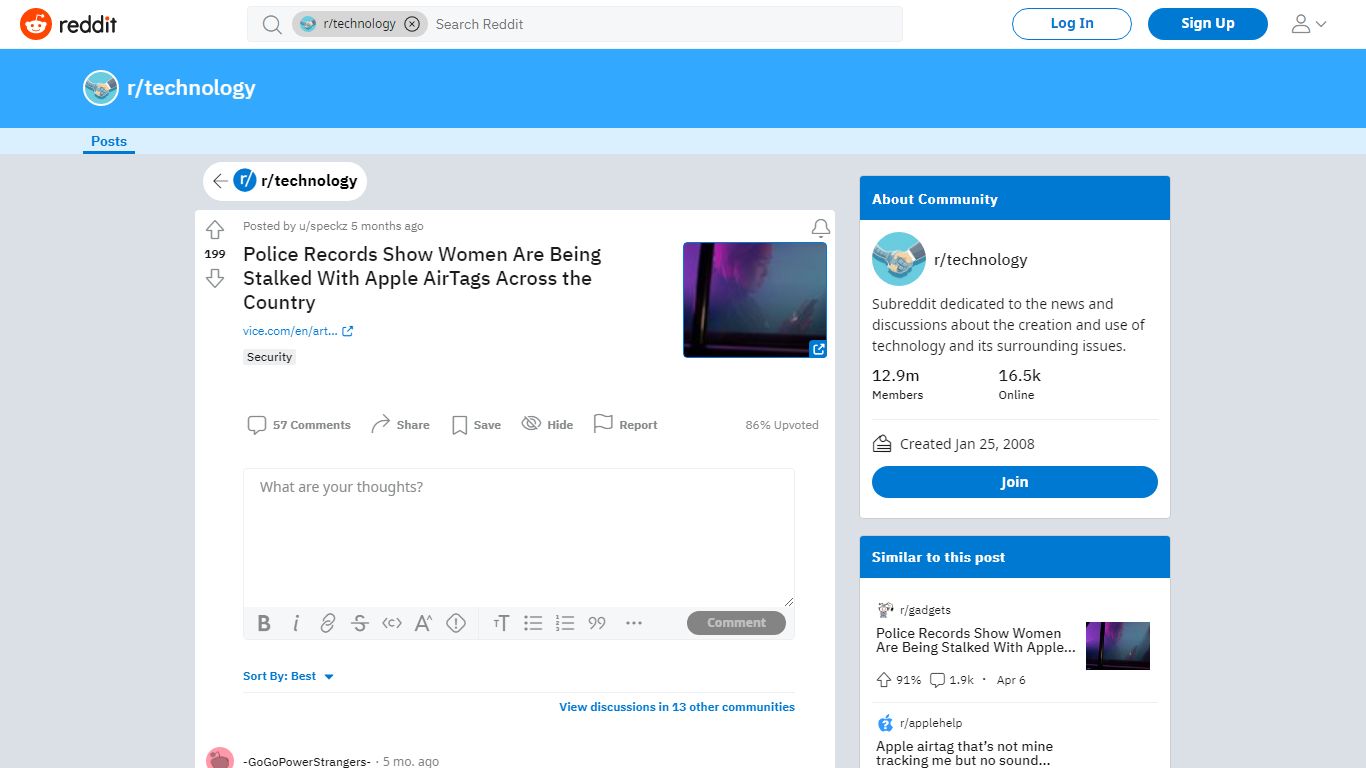Toggle strikethrough formatting in comment editor
This screenshot has width=1366, height=768.
[360, 623]
